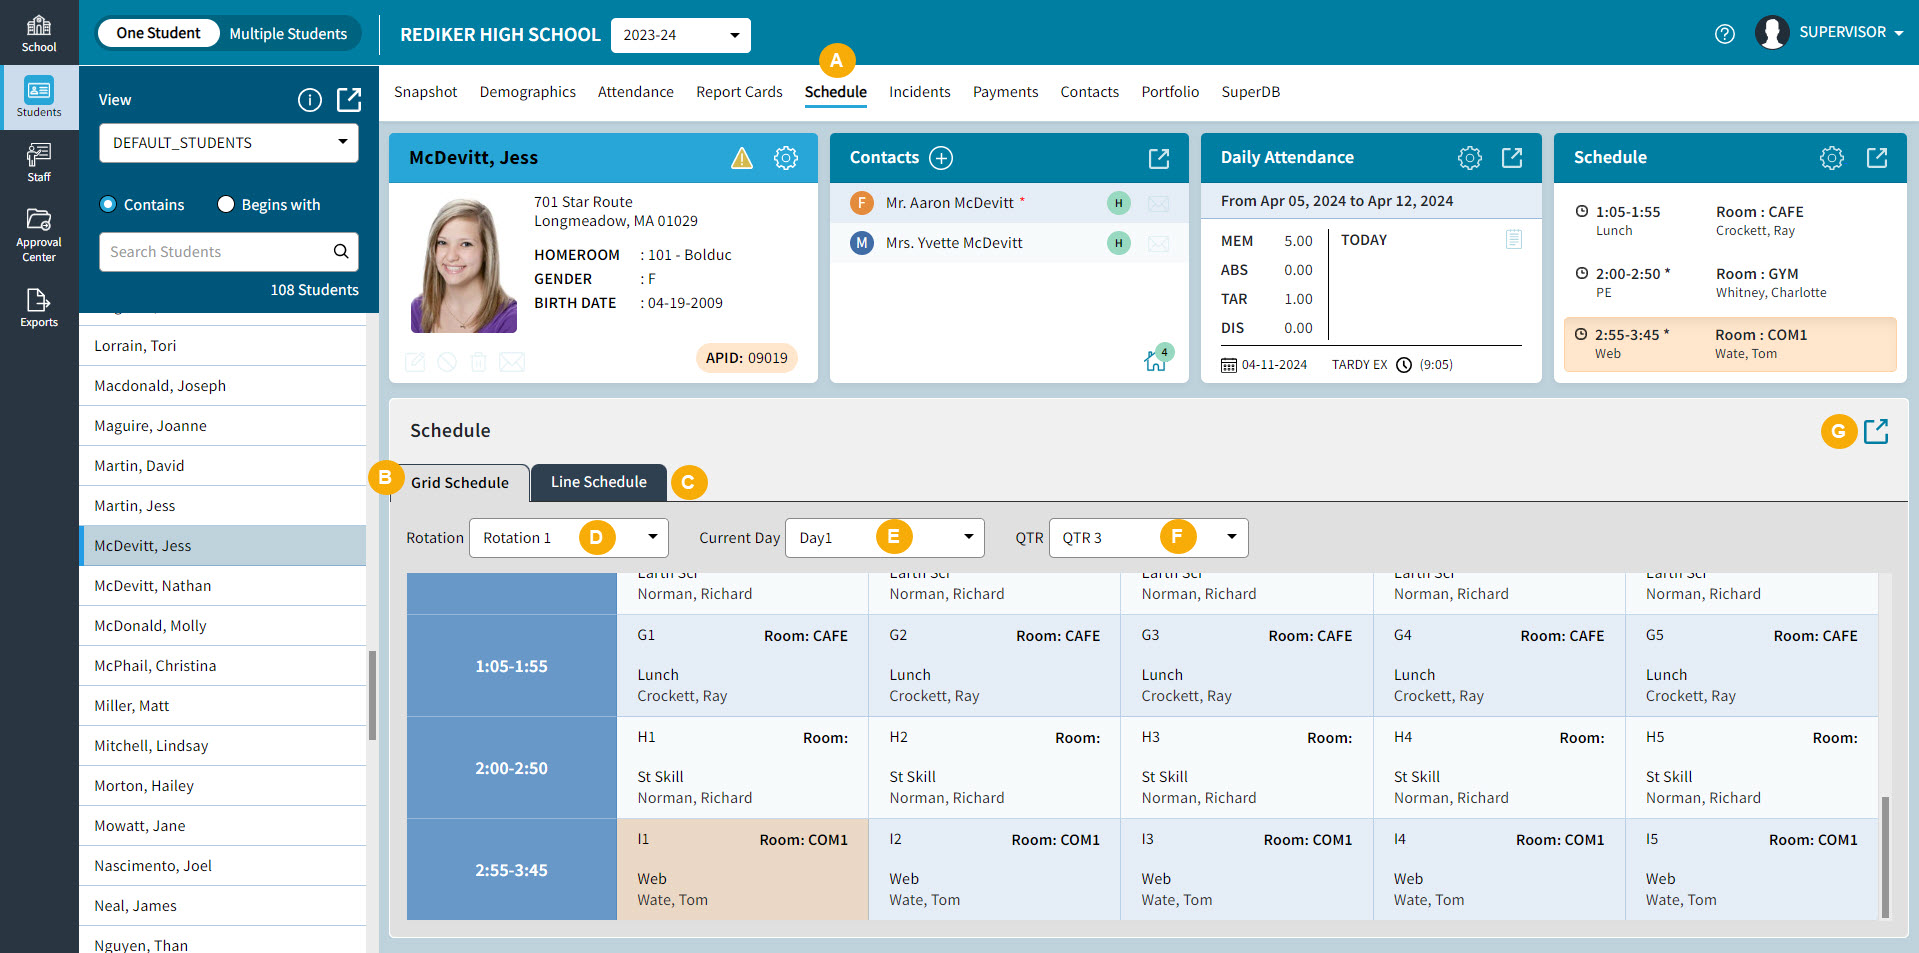The height and width of the screenshot is (953, 1919).
Task: Select the Begins with radio button
Action: point(226,204)
